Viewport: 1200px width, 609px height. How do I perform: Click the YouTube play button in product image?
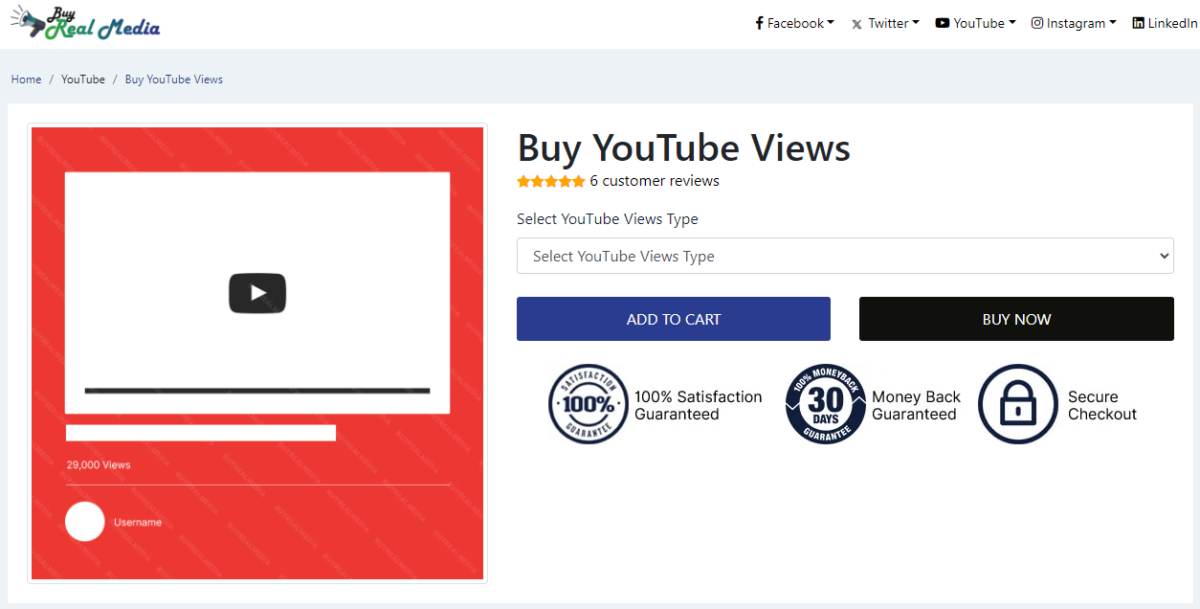click(258, 293)
